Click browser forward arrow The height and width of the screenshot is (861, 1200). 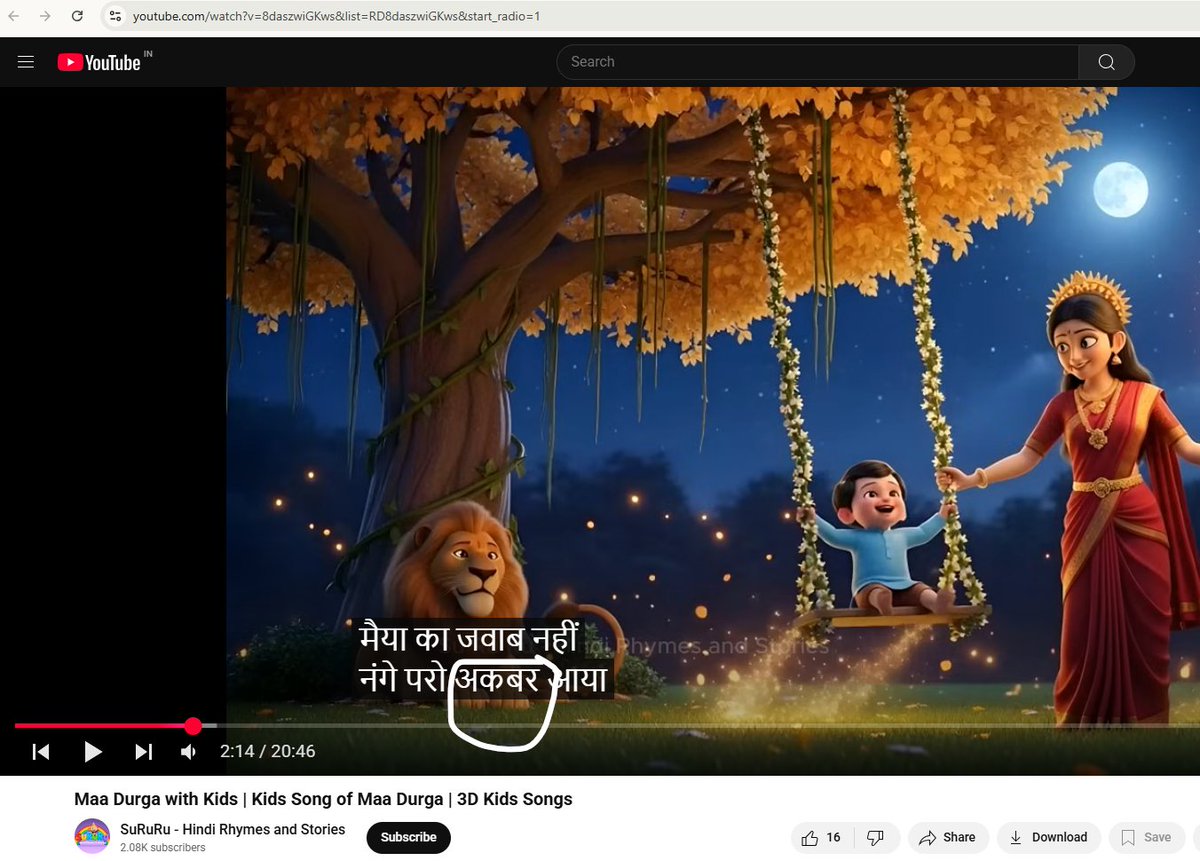click(45, 16)
